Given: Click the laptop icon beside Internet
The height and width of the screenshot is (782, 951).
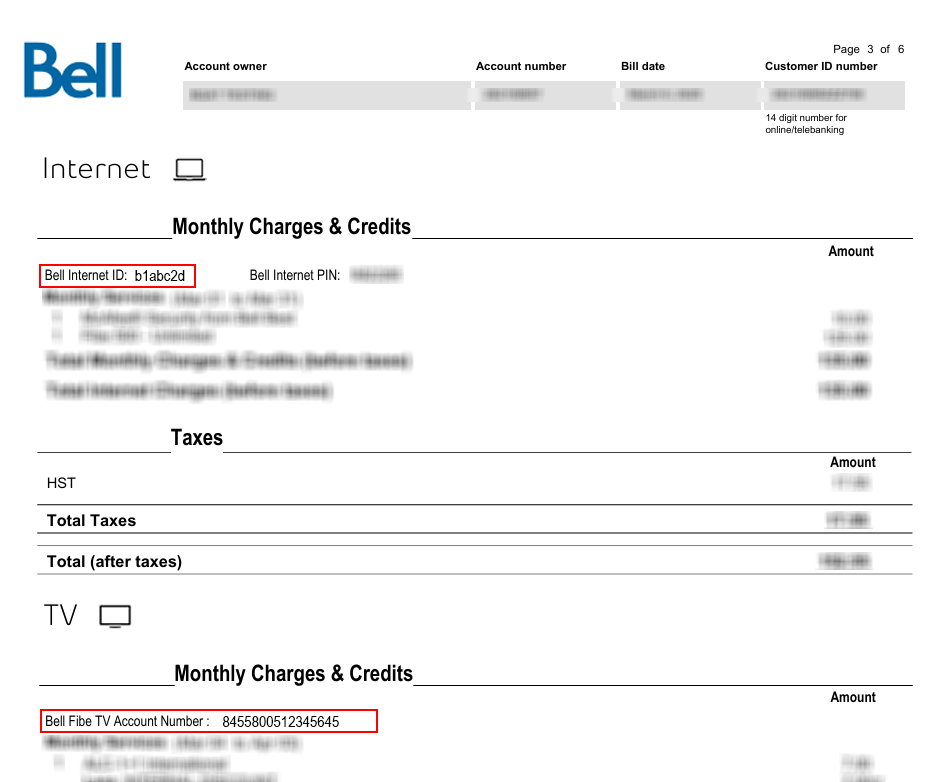Looking at the screenshot, I should pyautogui.click(x=190, y=169).
